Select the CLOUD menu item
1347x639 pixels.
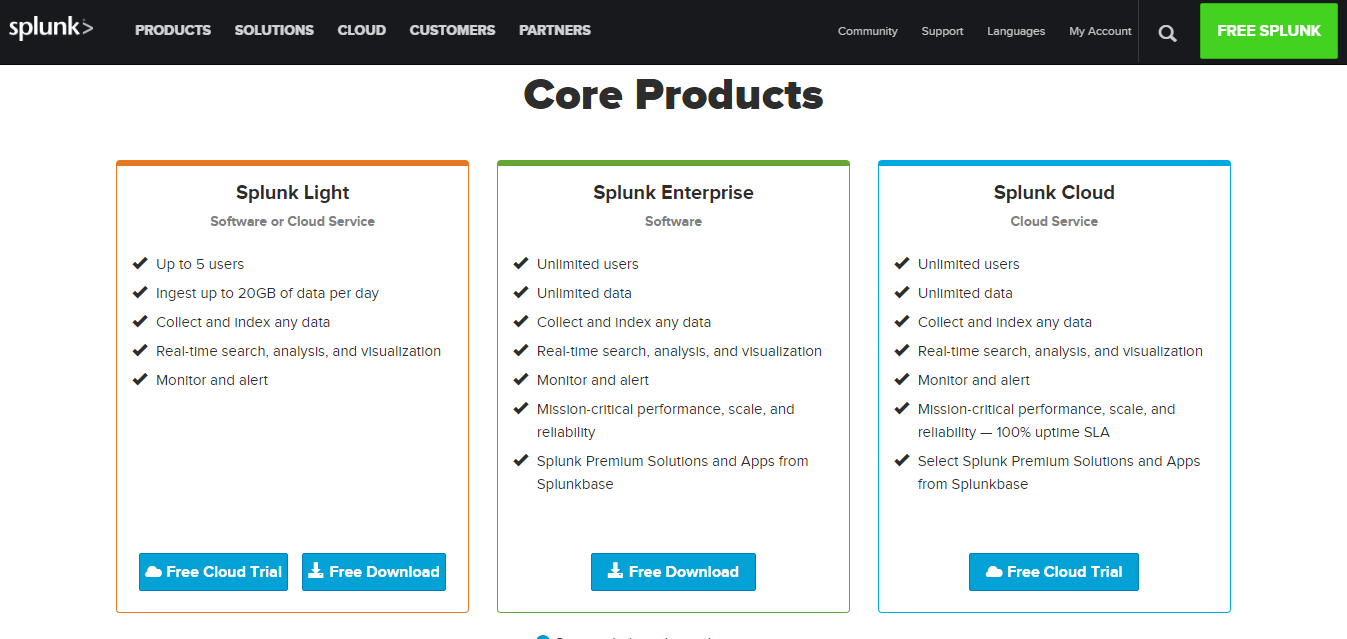pos(361,30)
